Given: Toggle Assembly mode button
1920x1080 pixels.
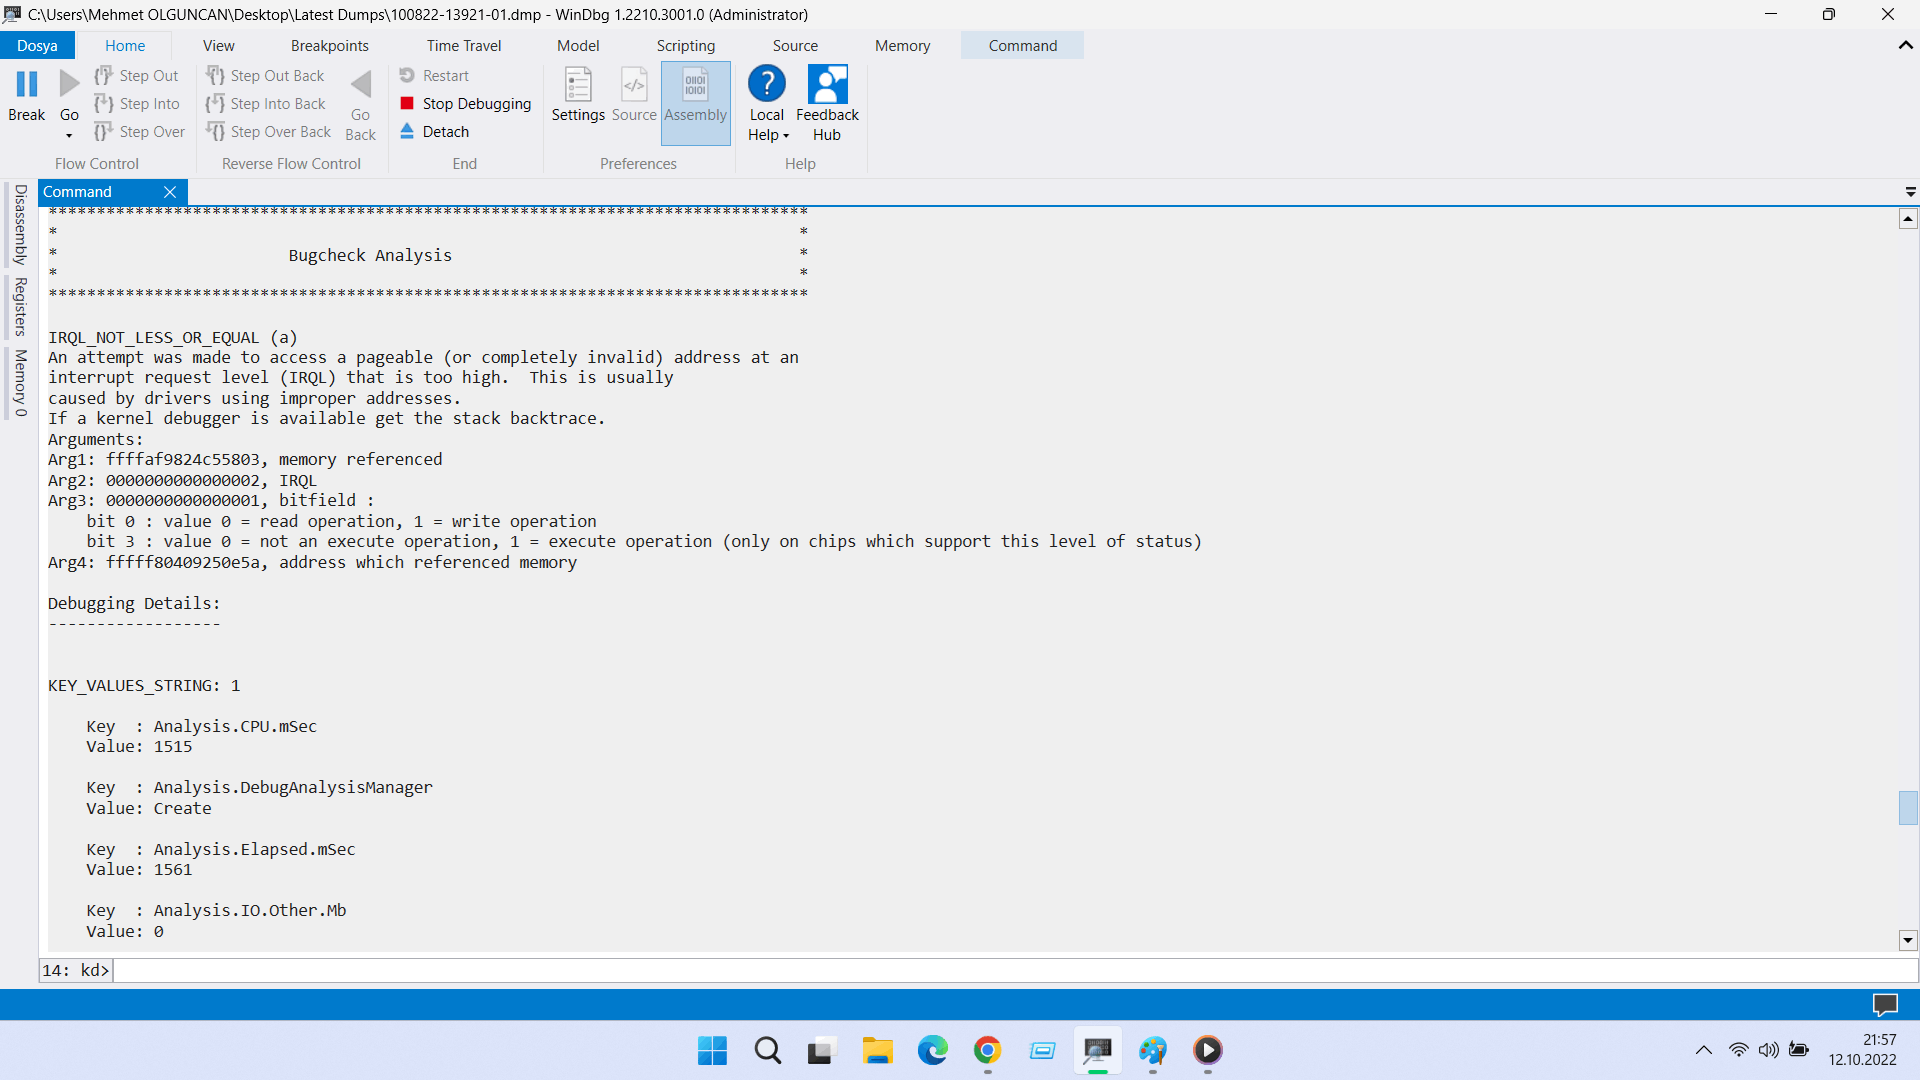Looking at the screenshot, I should 696,96.
